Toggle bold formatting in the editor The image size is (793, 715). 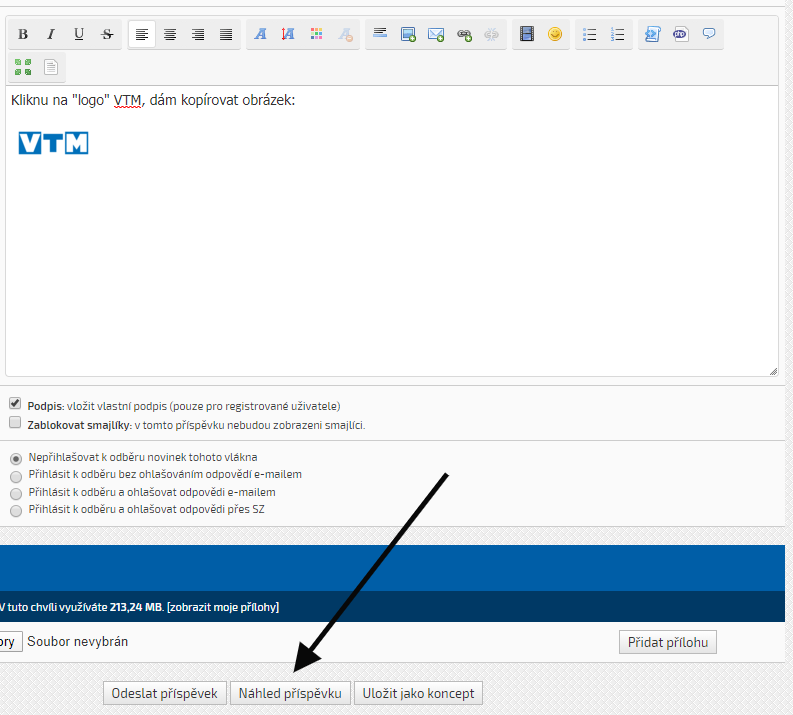(23, 35)
